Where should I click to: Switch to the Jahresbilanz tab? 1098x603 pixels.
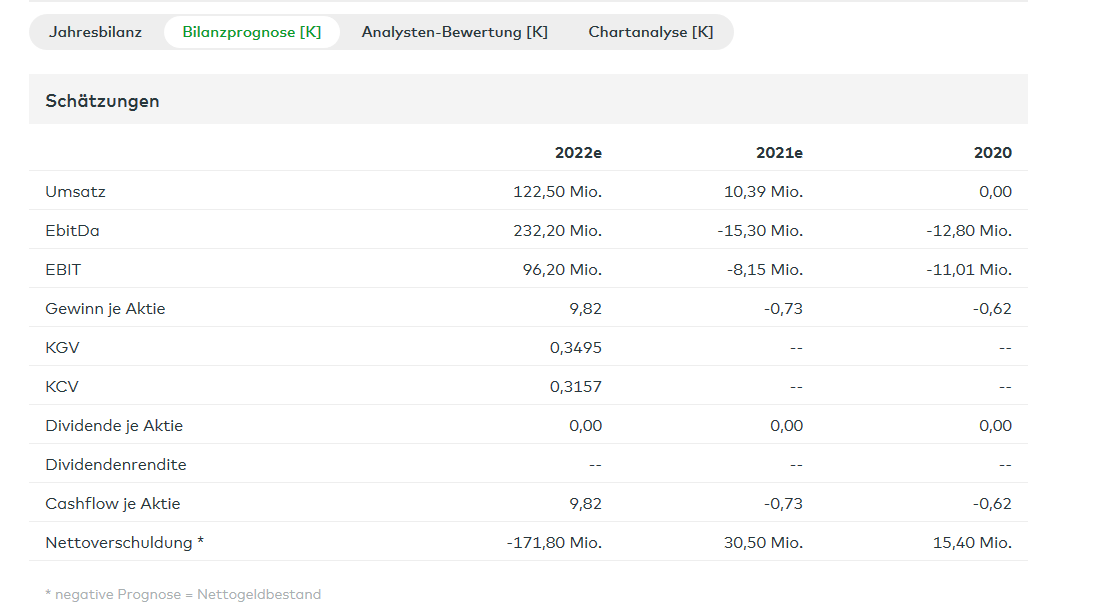click(95, 32)
